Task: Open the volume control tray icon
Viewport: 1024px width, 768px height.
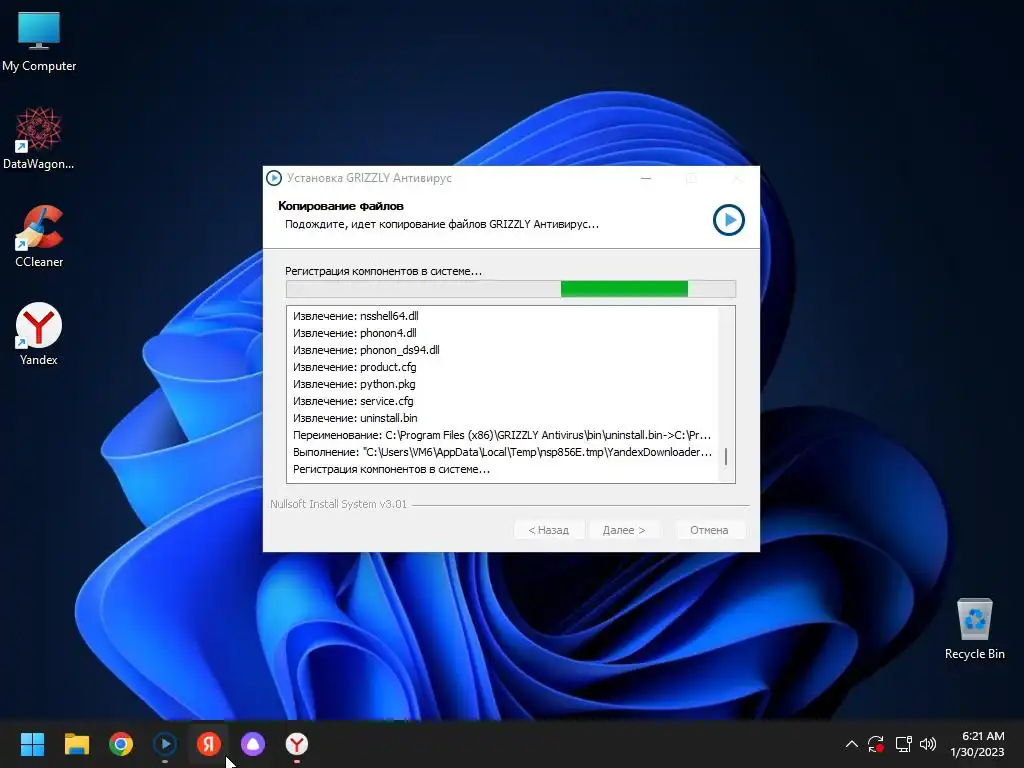Action: (x=928, y=744)
